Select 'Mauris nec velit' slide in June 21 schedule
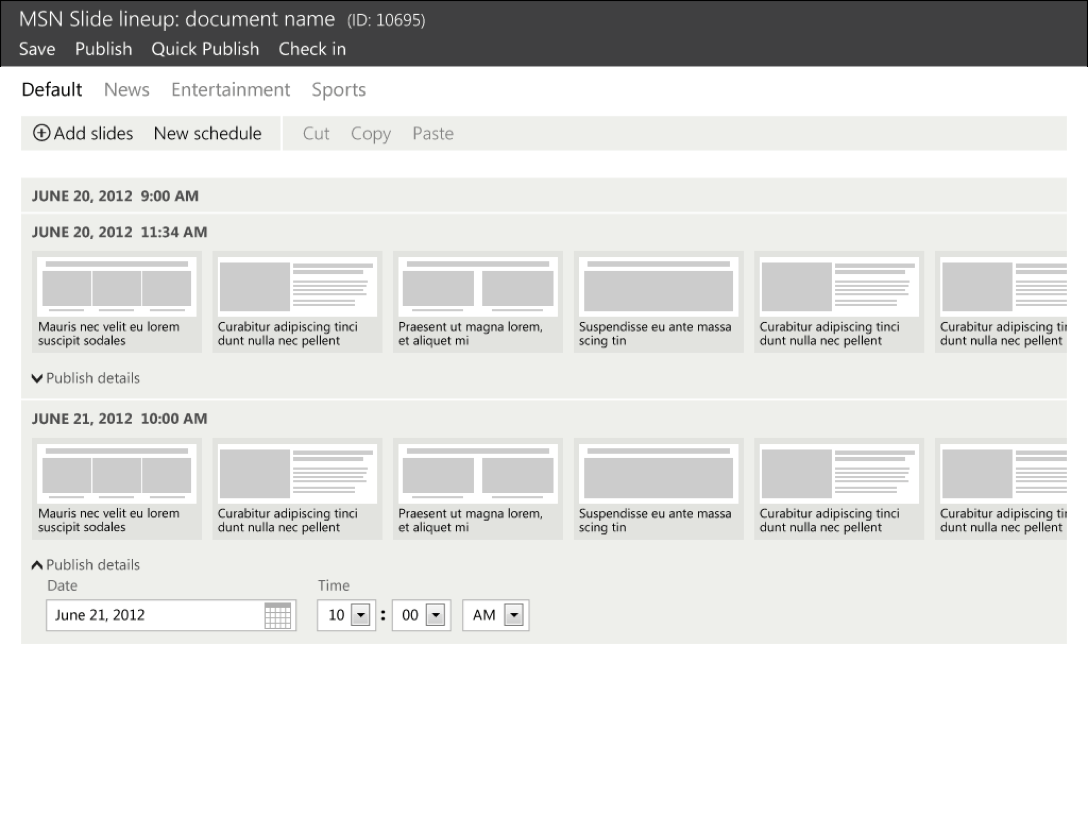Image resolution: width=1088 pixels, height=816 pixels. pyautogui.click(x=117, y=488)
